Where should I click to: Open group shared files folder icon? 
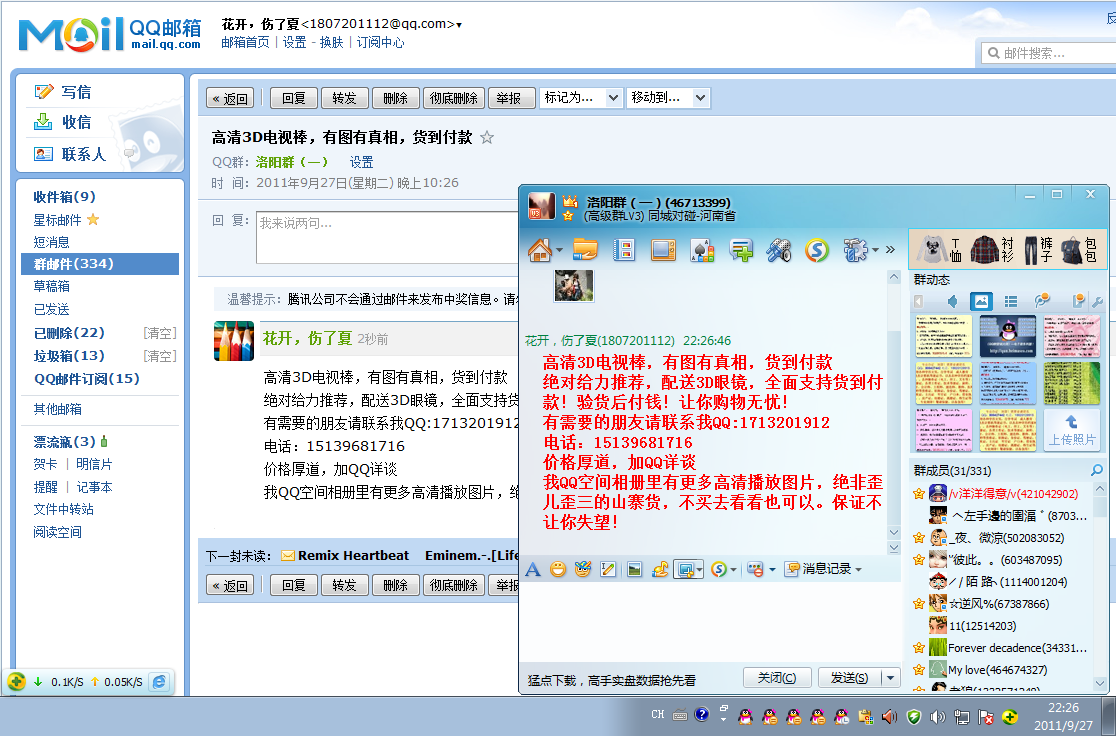[586, 250]
